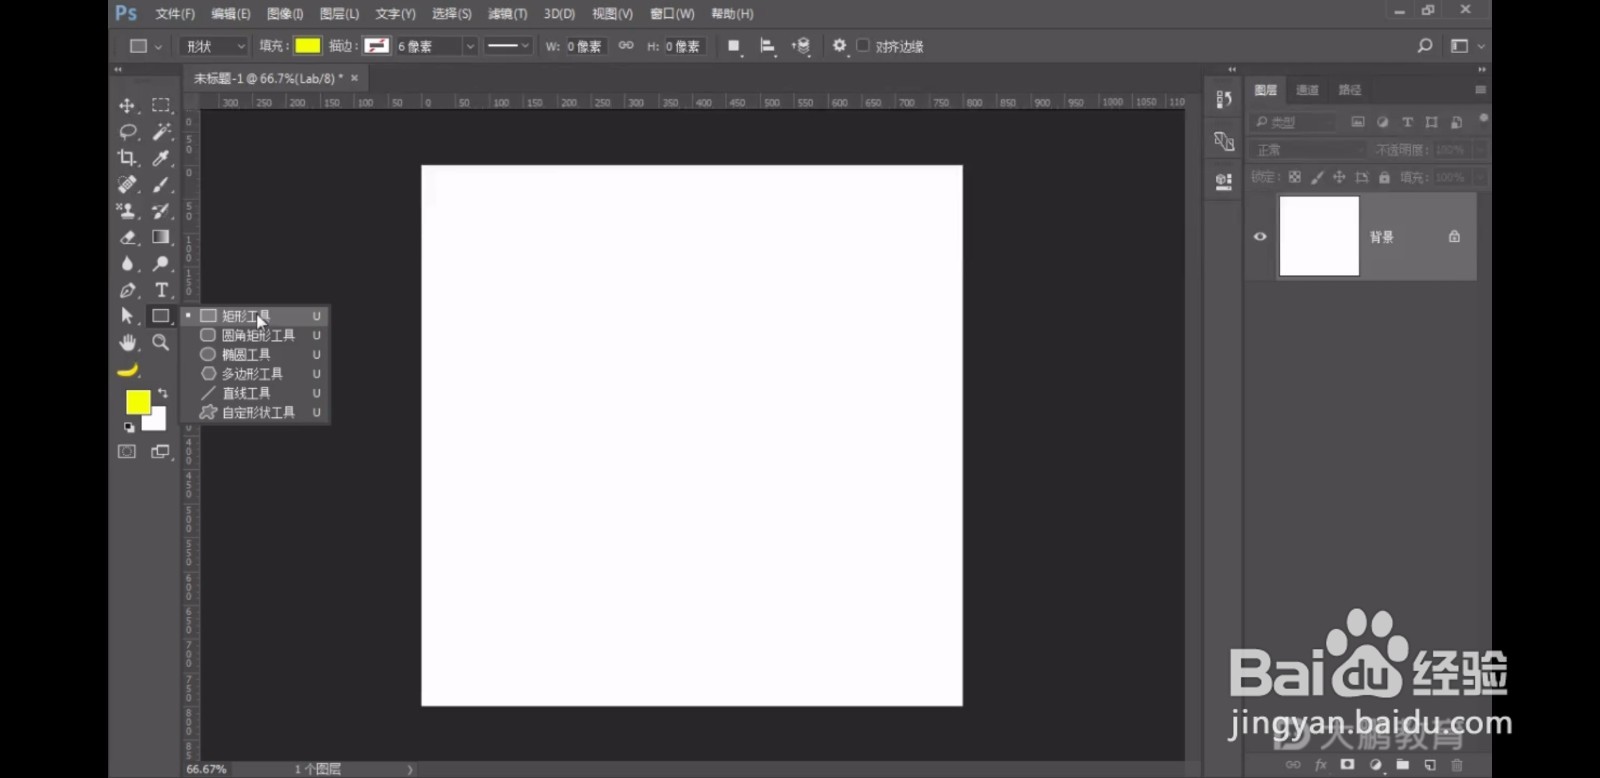Viewport: 1600px width, 778px height.
Task: Select the Hand tool
Action: coord(127,342)
